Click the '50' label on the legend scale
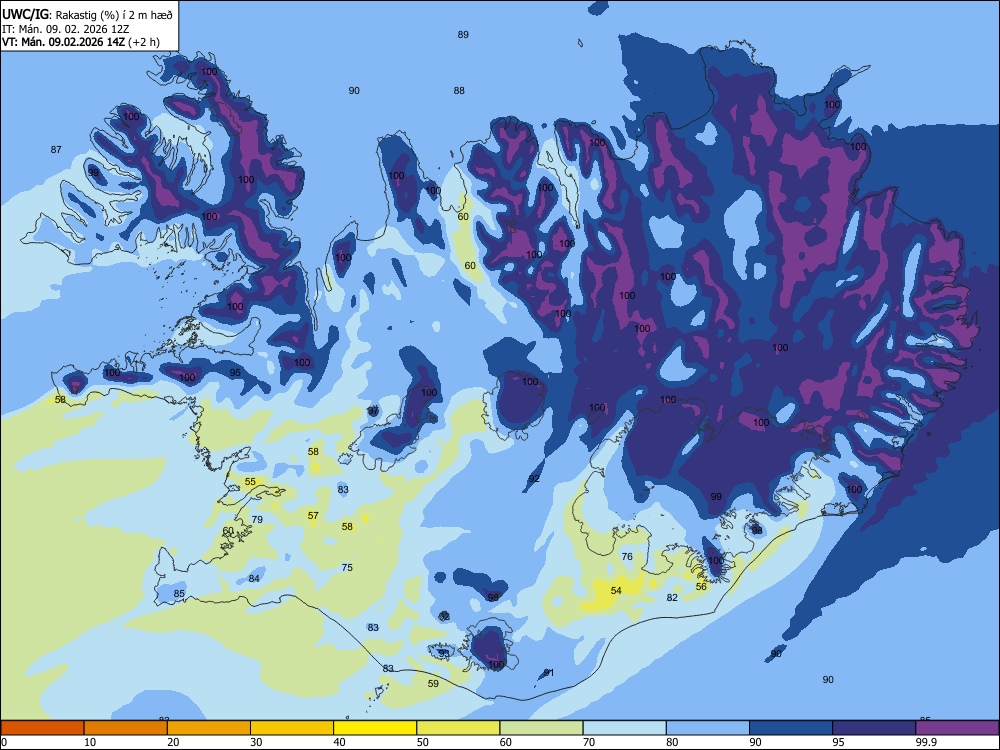The height and width of the screenshot is (750, 1000). 423,742
